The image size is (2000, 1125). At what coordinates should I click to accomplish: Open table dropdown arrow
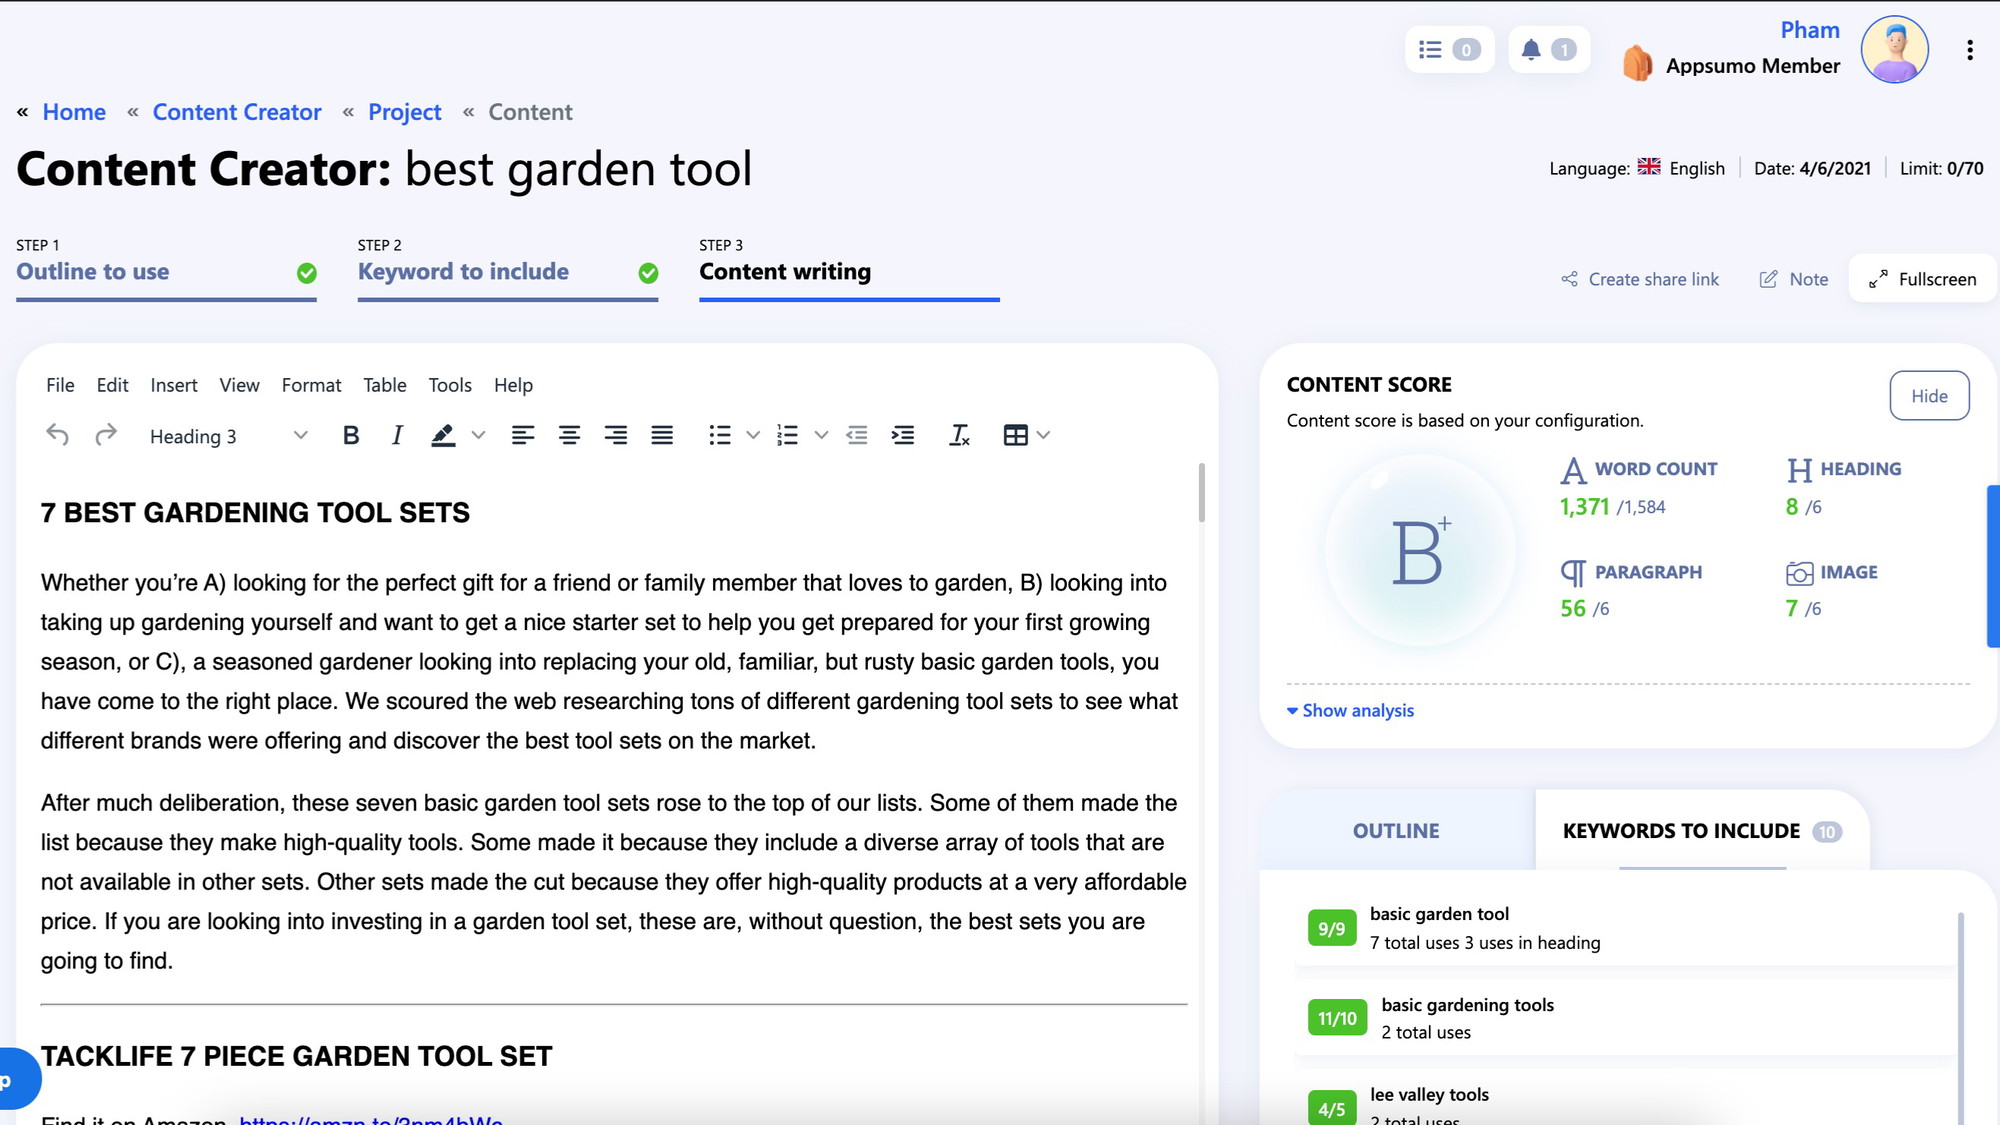(x=1043, y=435)
